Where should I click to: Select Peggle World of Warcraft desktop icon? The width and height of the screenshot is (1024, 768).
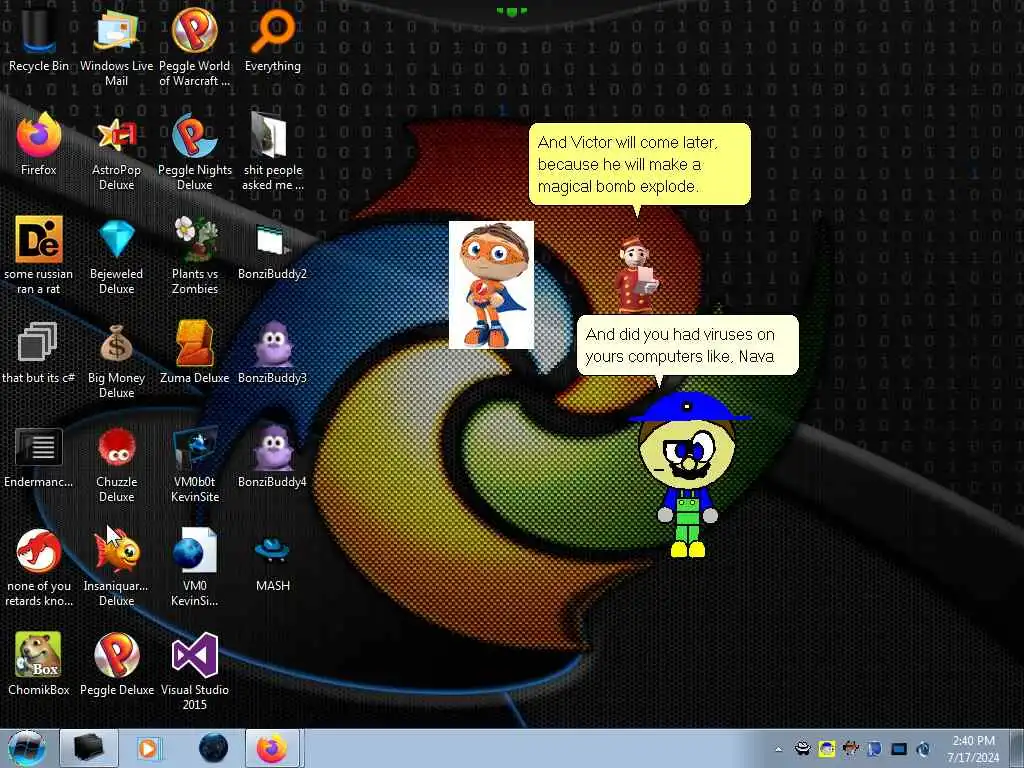195,47
